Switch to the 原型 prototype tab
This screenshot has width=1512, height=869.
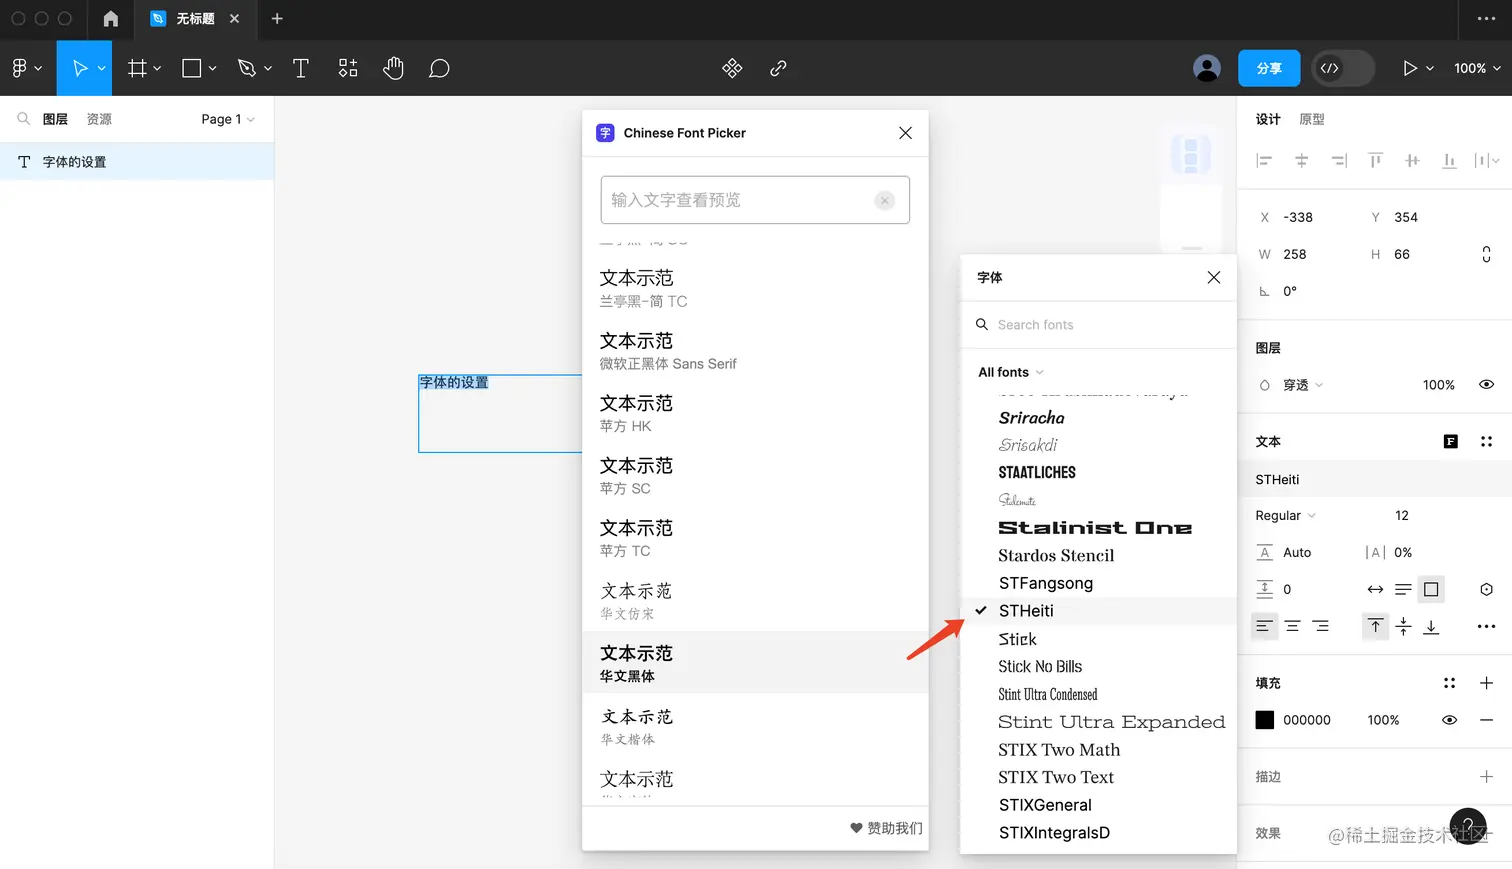pos(1312,119)
